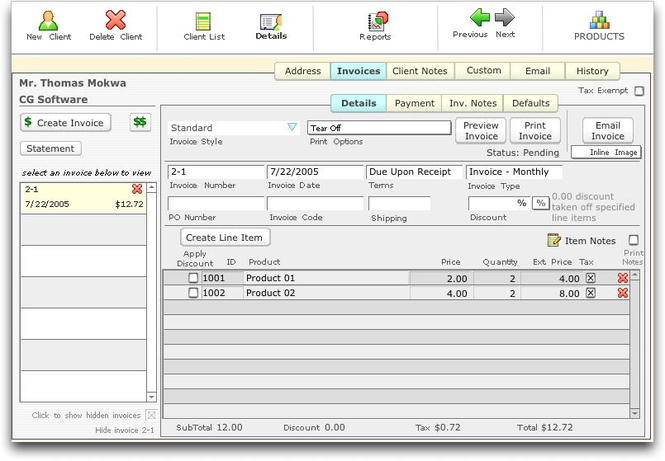Image resolution: width=665 pixels, height=461 pixels.
Task: Select the Invoices tab
Action: [358, 71]
